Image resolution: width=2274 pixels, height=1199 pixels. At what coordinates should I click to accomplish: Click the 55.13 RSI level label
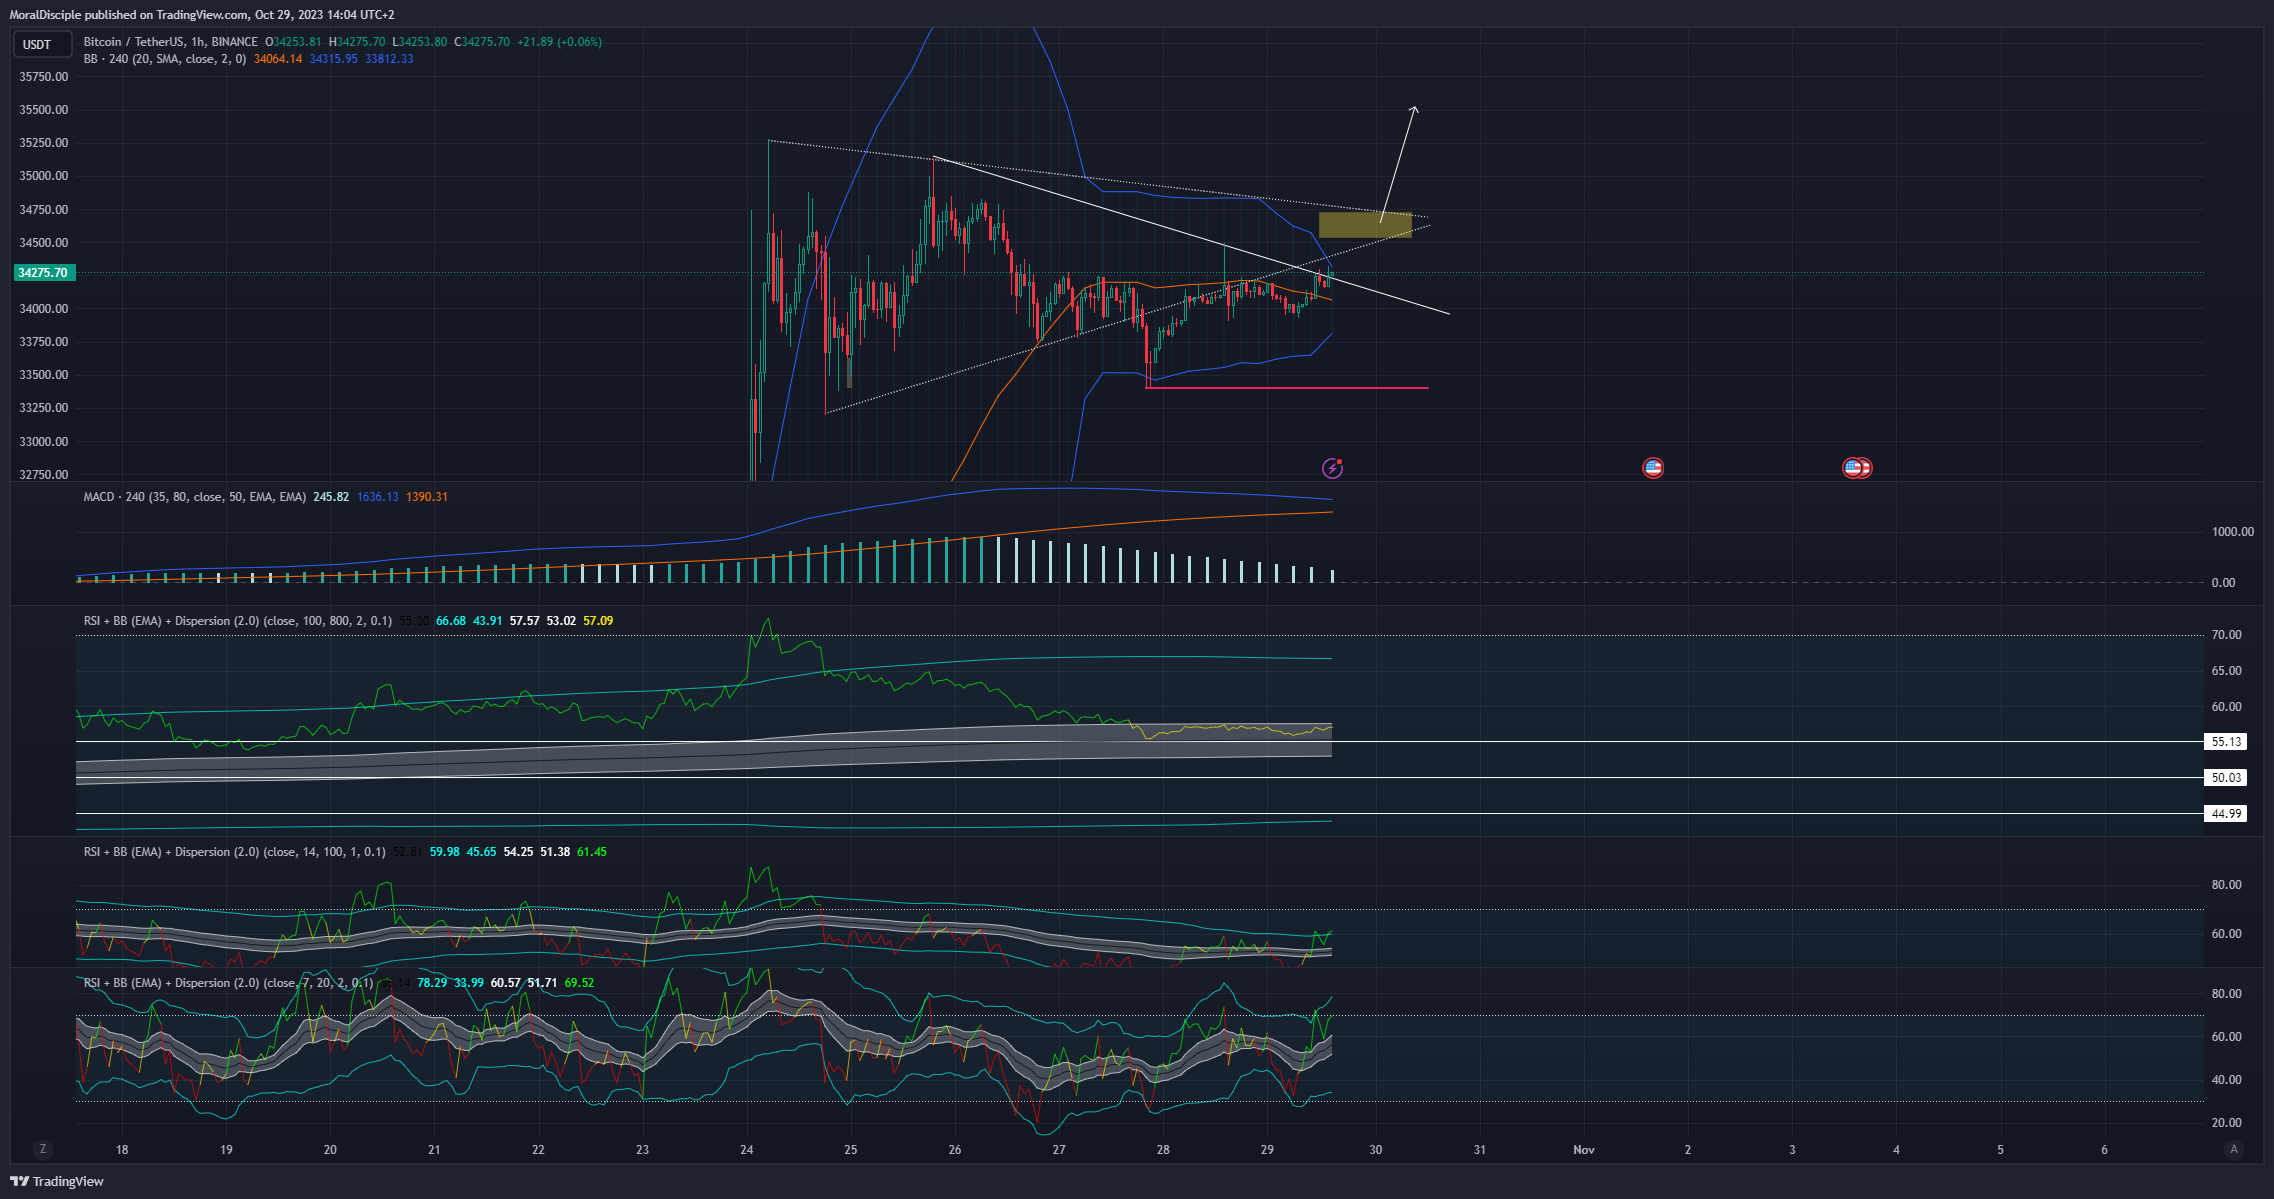pos(2226,742)
